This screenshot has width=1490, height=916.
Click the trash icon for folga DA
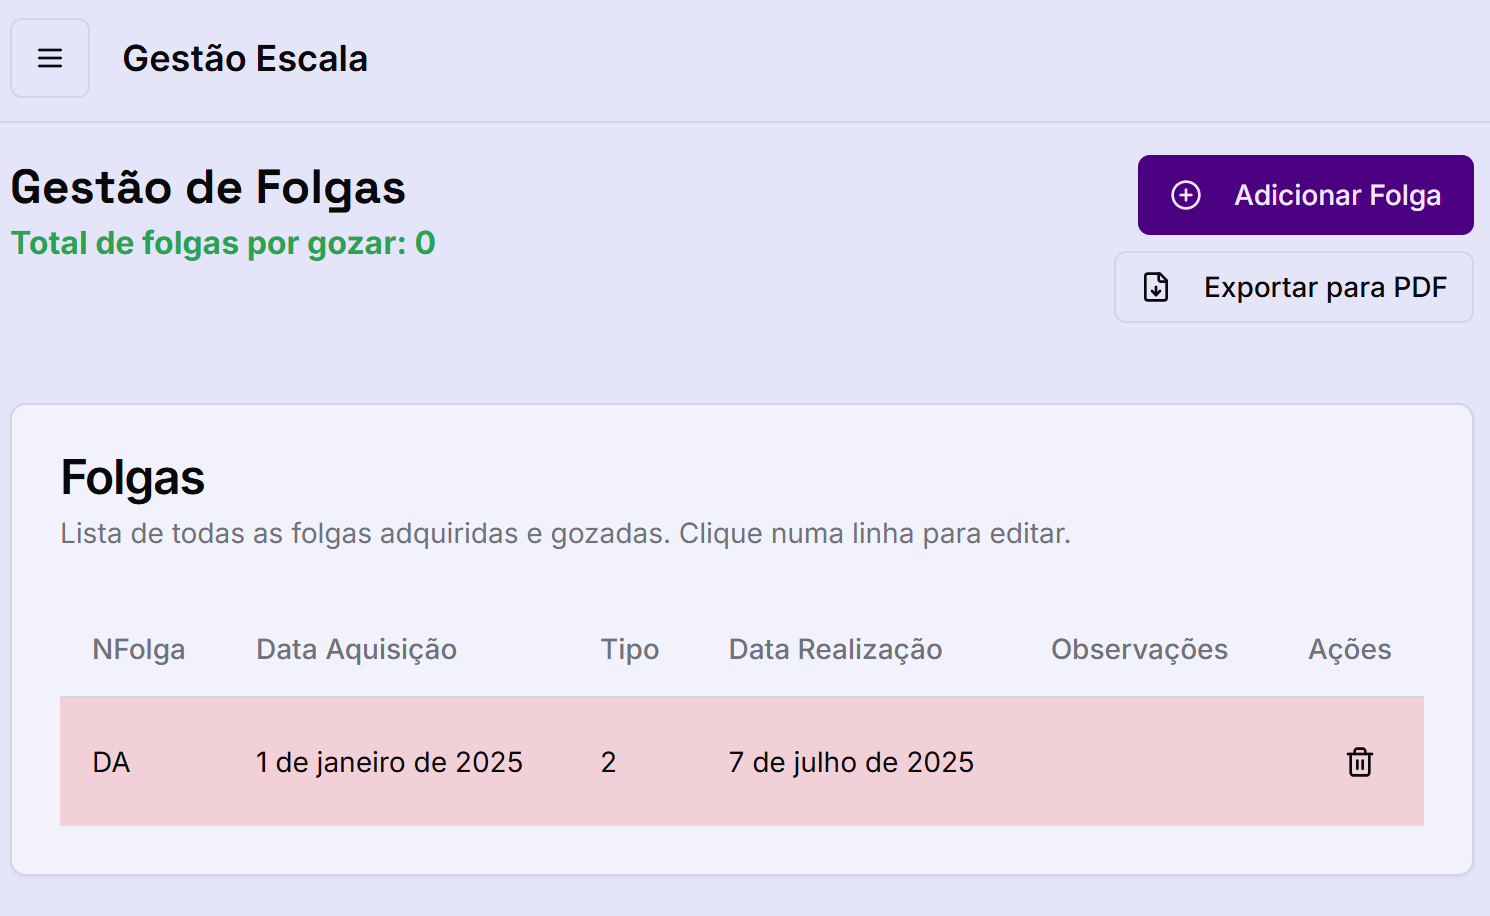[1359, 762]
